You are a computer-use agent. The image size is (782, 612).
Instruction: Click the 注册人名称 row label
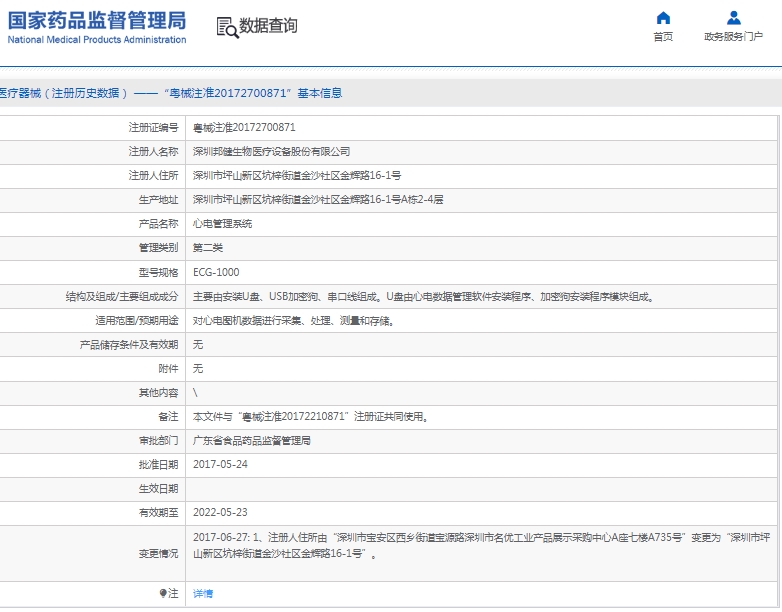[x=153, y=152]
